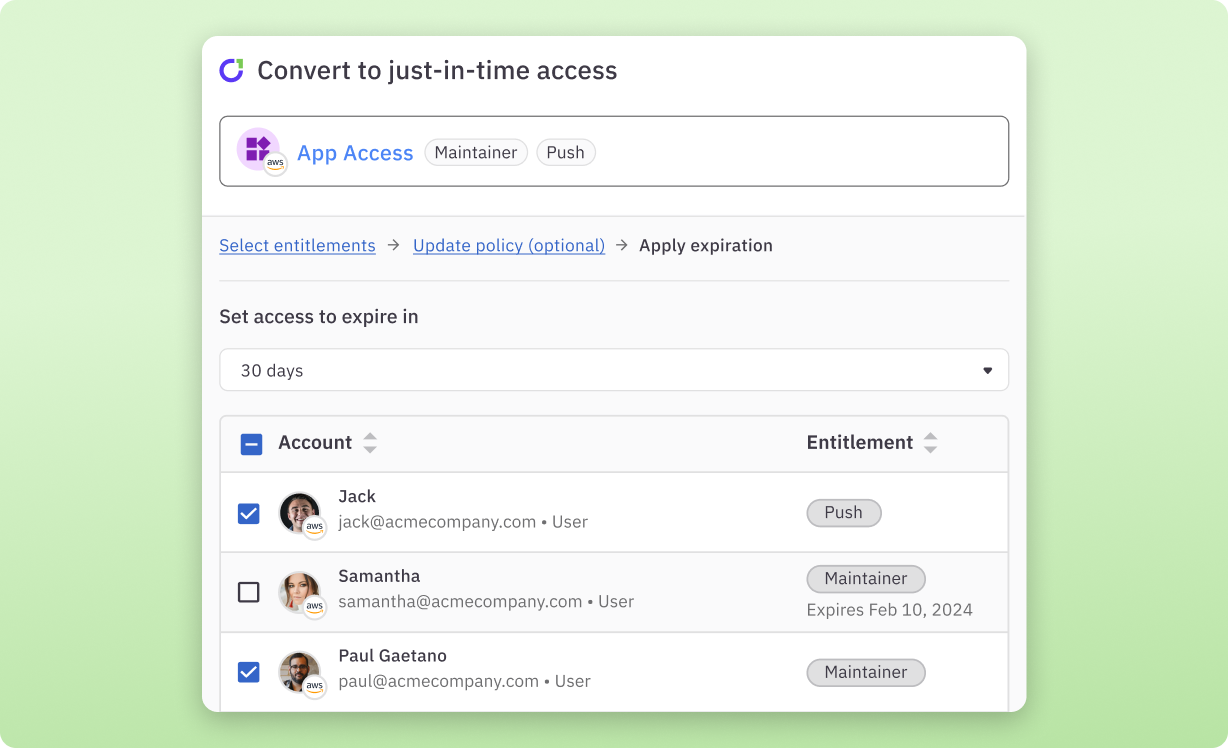Click the AWS badge on App Access icon
The image size is (1228, 748).
(x=275, y=164)
